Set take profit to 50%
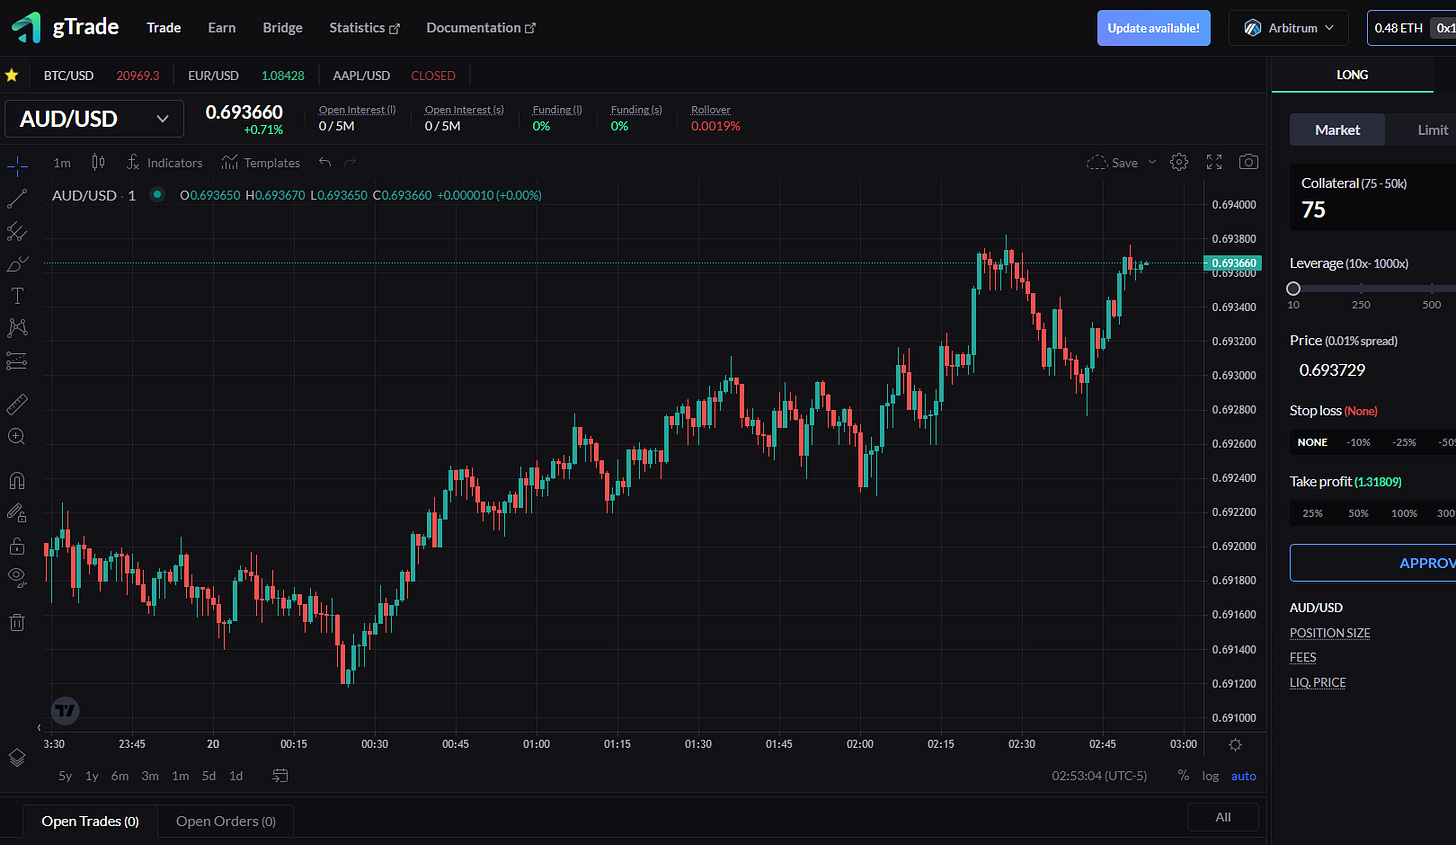 tap(1358, 513)
